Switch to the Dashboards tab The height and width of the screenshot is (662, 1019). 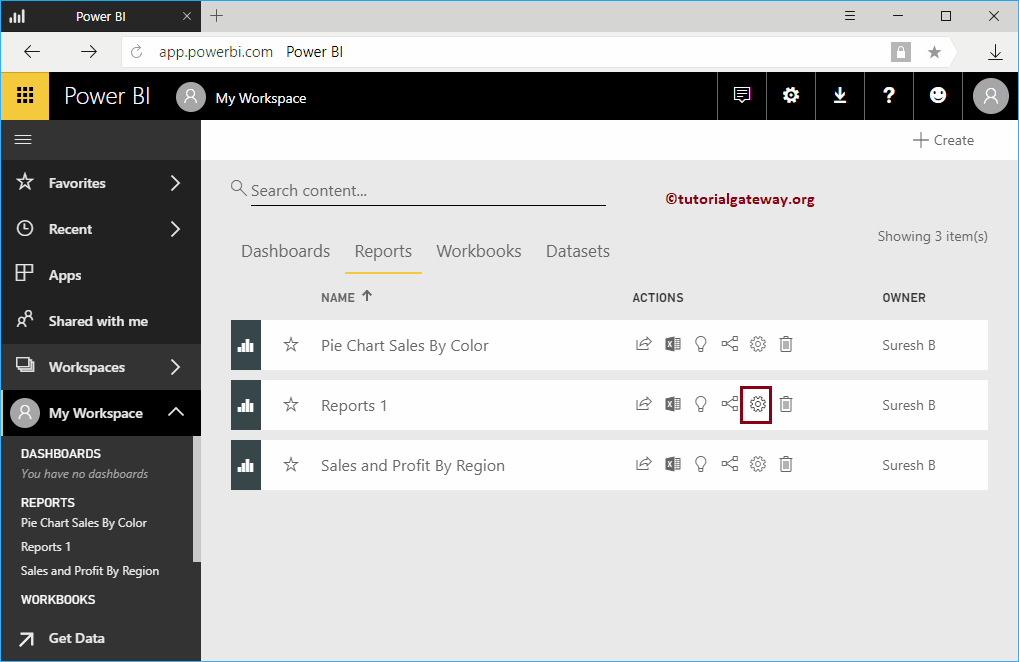285,251
